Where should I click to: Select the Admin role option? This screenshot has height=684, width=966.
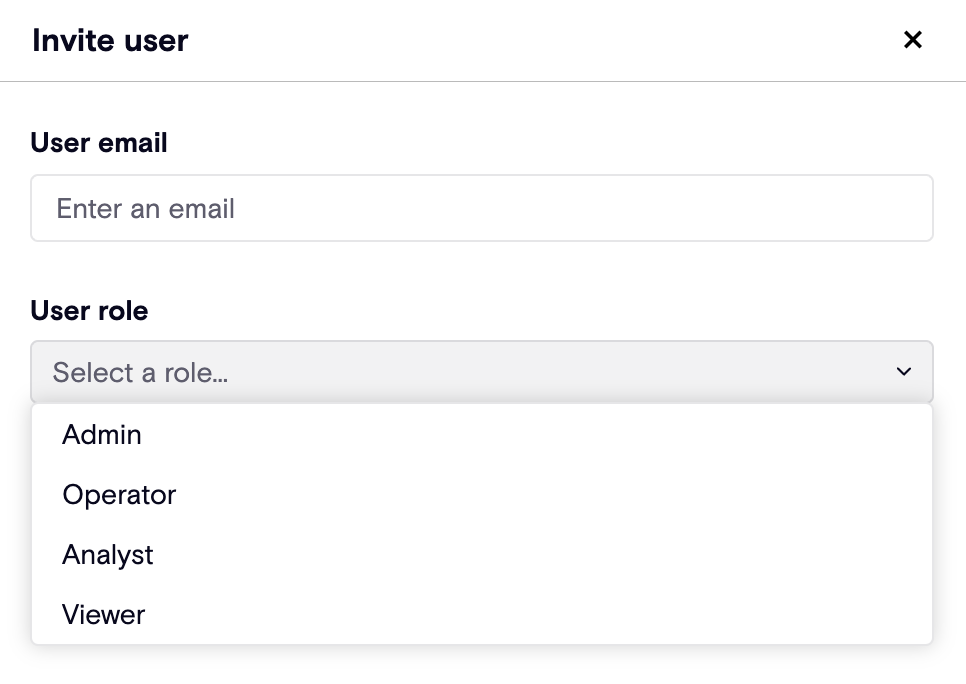pos(102,435)
